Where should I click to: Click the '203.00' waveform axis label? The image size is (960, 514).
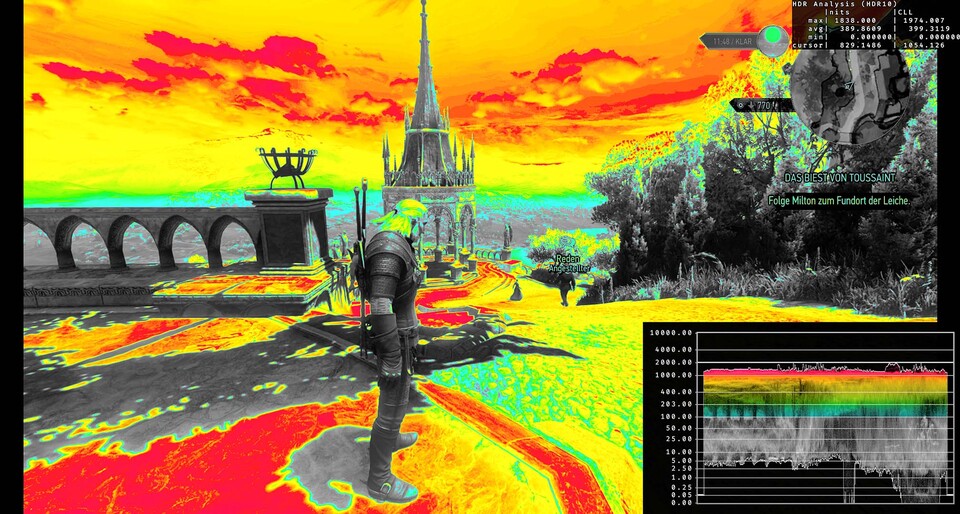click(x=676, y=404)
